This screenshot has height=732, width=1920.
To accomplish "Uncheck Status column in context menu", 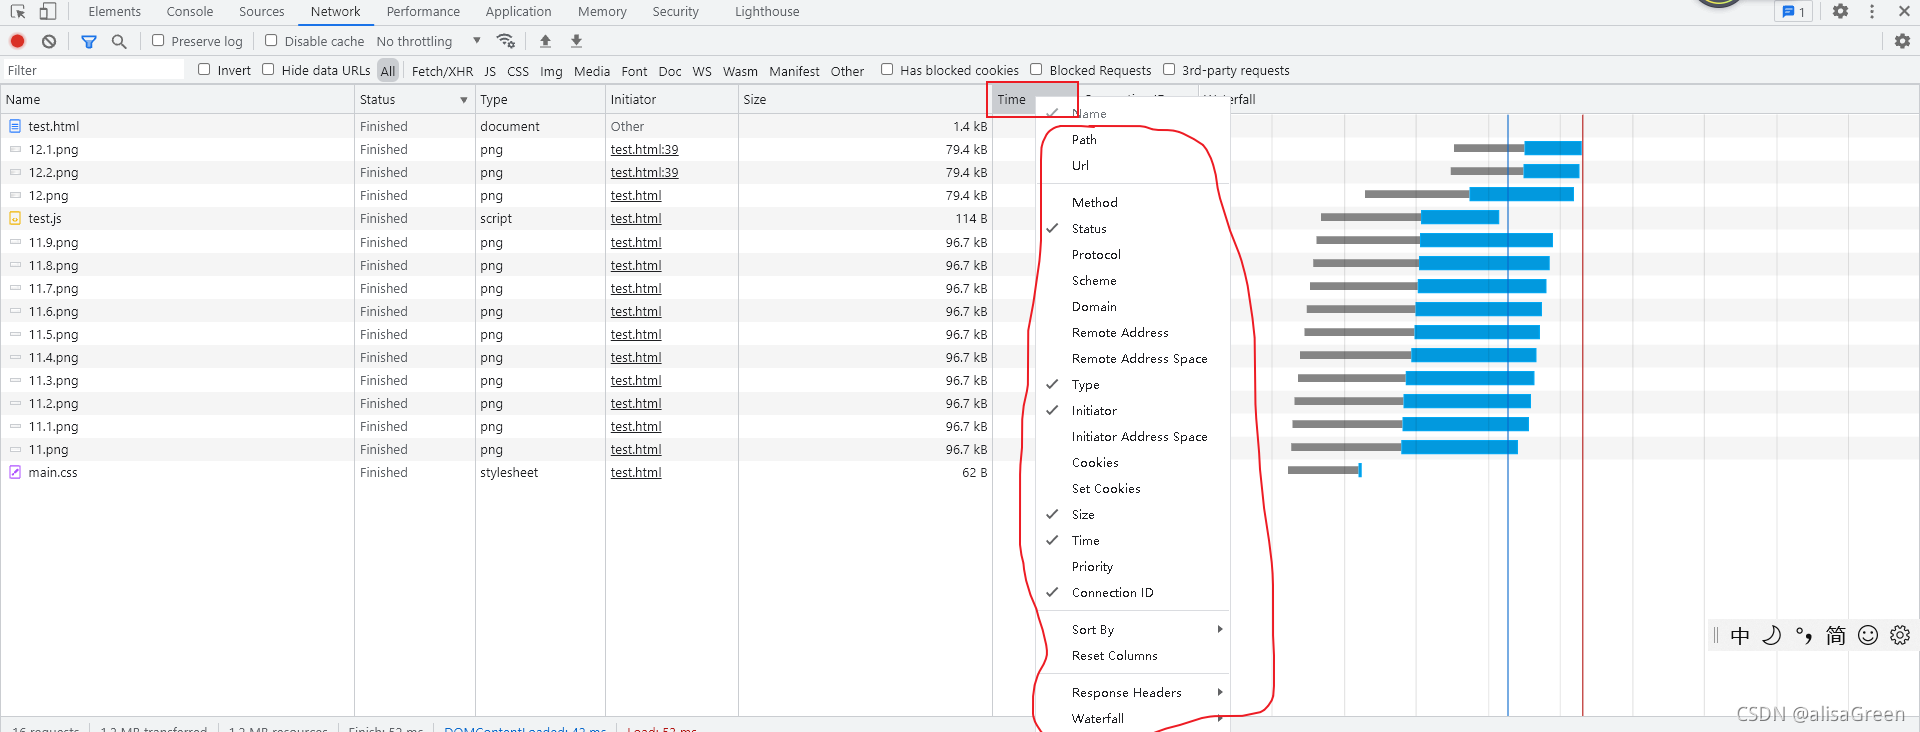I will [1133, 229].
